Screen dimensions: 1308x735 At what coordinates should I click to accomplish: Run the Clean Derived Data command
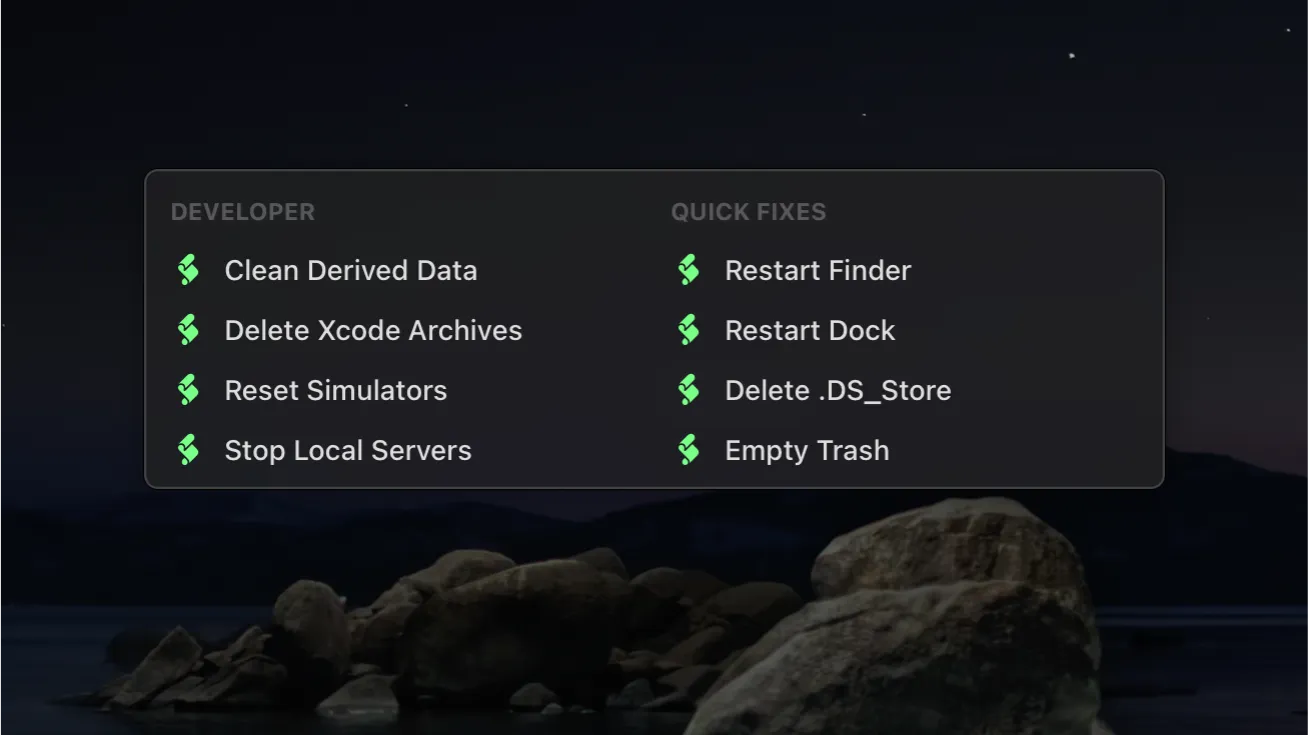coord(351,270)
